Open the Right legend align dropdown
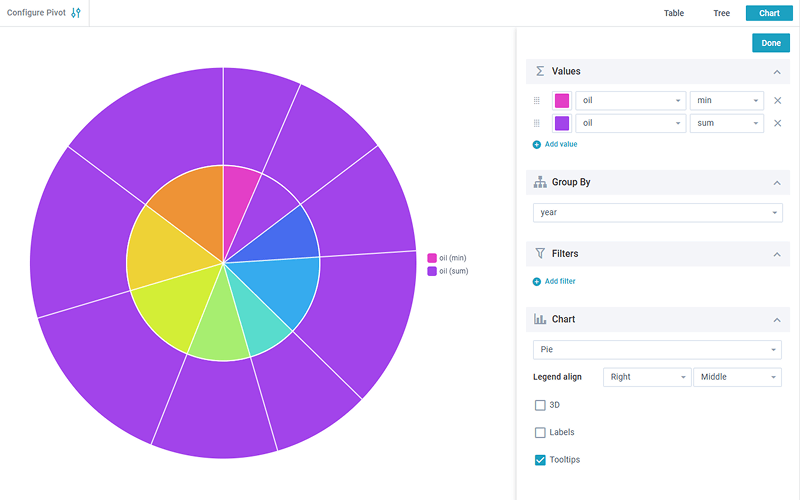Viewport: 800px width, 500px height. click(x=647, y=377)
